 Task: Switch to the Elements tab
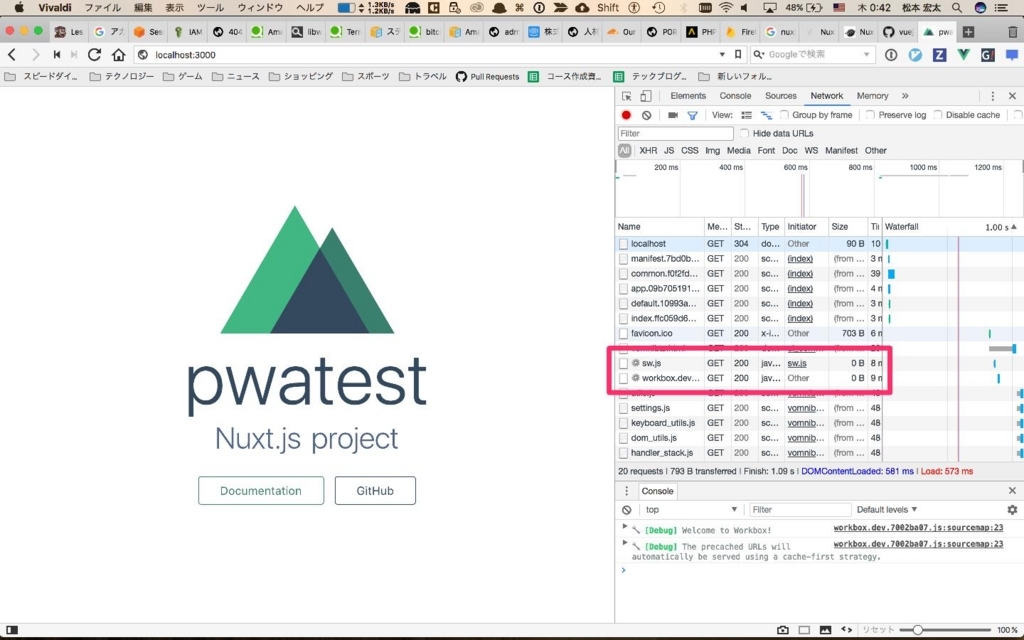688,96
